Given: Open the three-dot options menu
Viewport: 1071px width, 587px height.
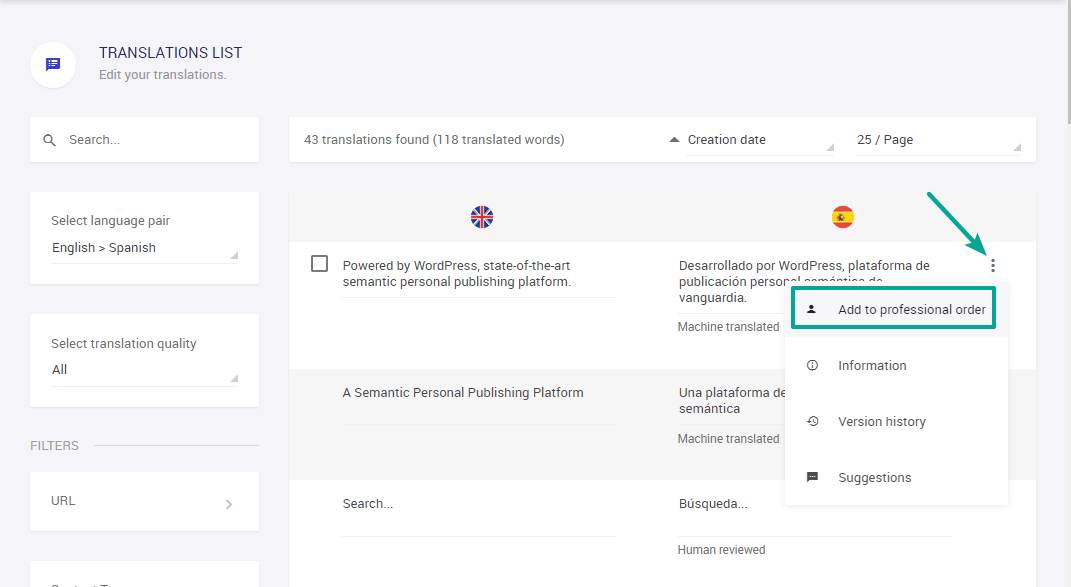Looking at the screenshot, I should coord(992,266).
